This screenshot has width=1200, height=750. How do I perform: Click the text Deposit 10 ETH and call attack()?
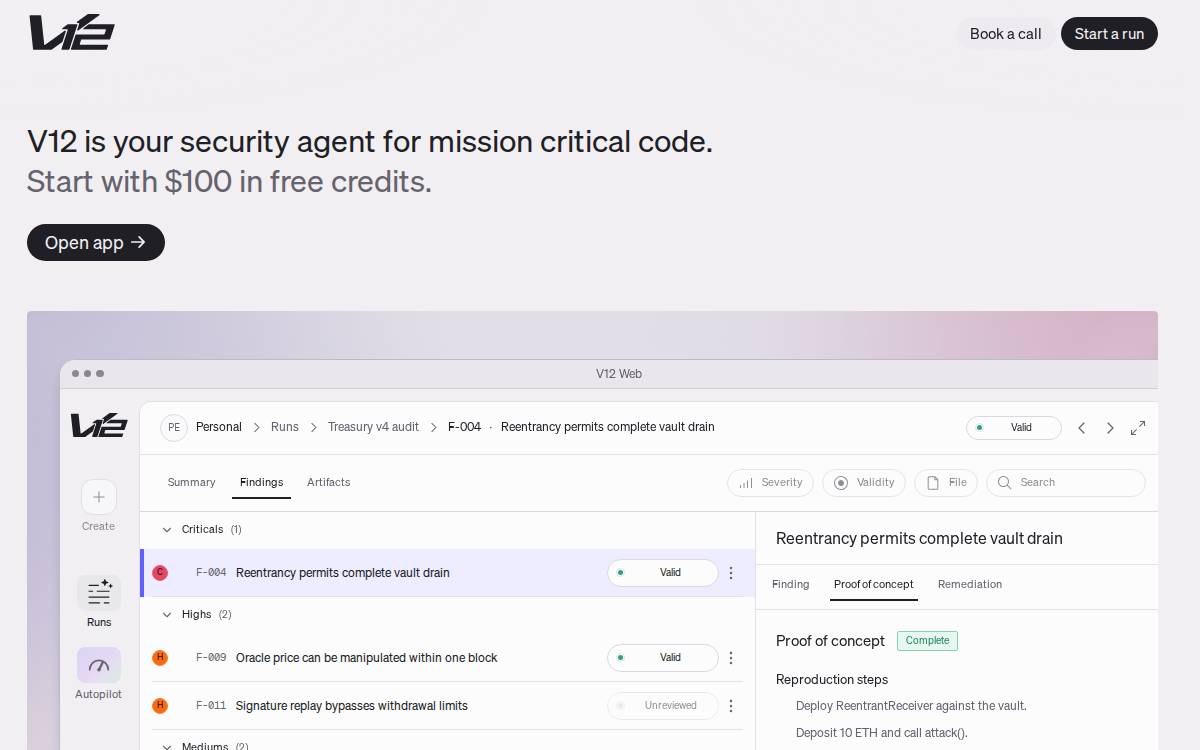pyautogui.click(x=882, y=733)
